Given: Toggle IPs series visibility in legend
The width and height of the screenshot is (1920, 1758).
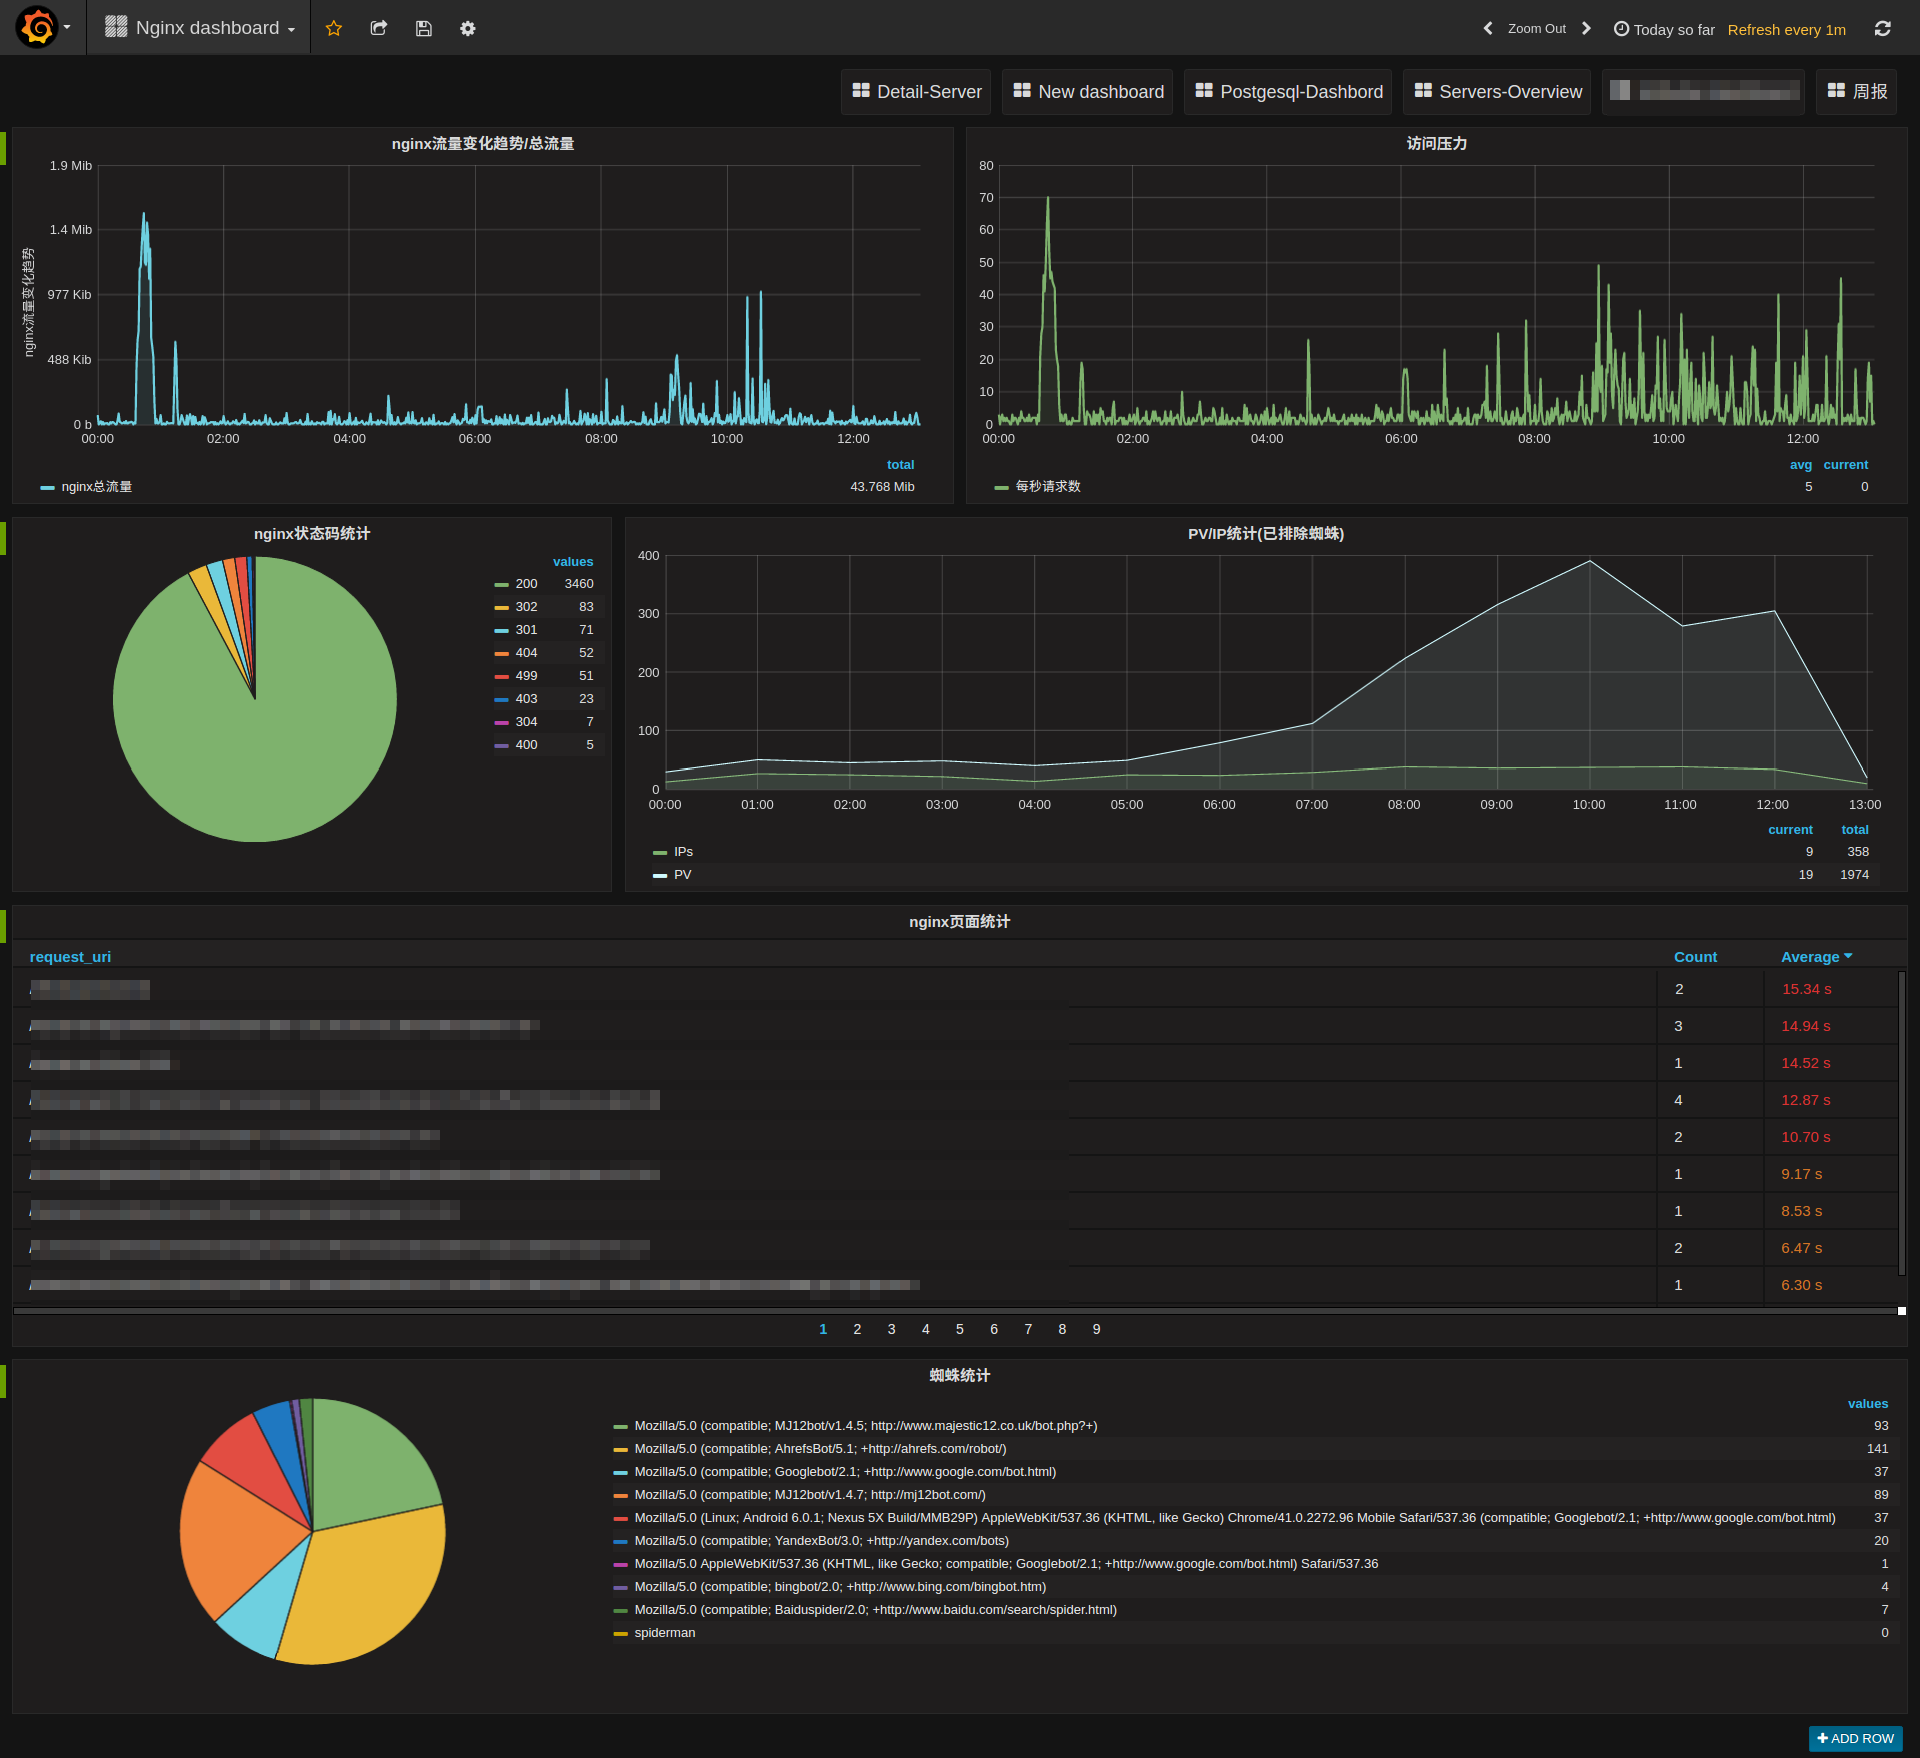Looking at the screenshot, I should pos(683,852).
